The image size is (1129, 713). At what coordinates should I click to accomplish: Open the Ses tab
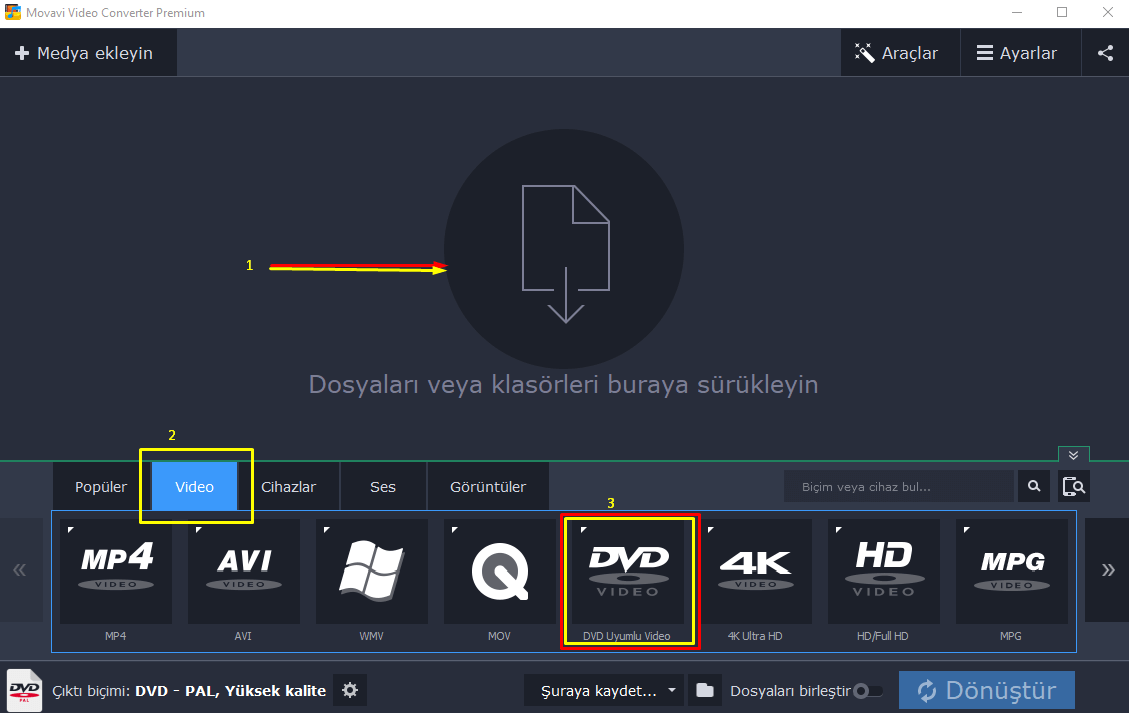(x=383, y=487)
